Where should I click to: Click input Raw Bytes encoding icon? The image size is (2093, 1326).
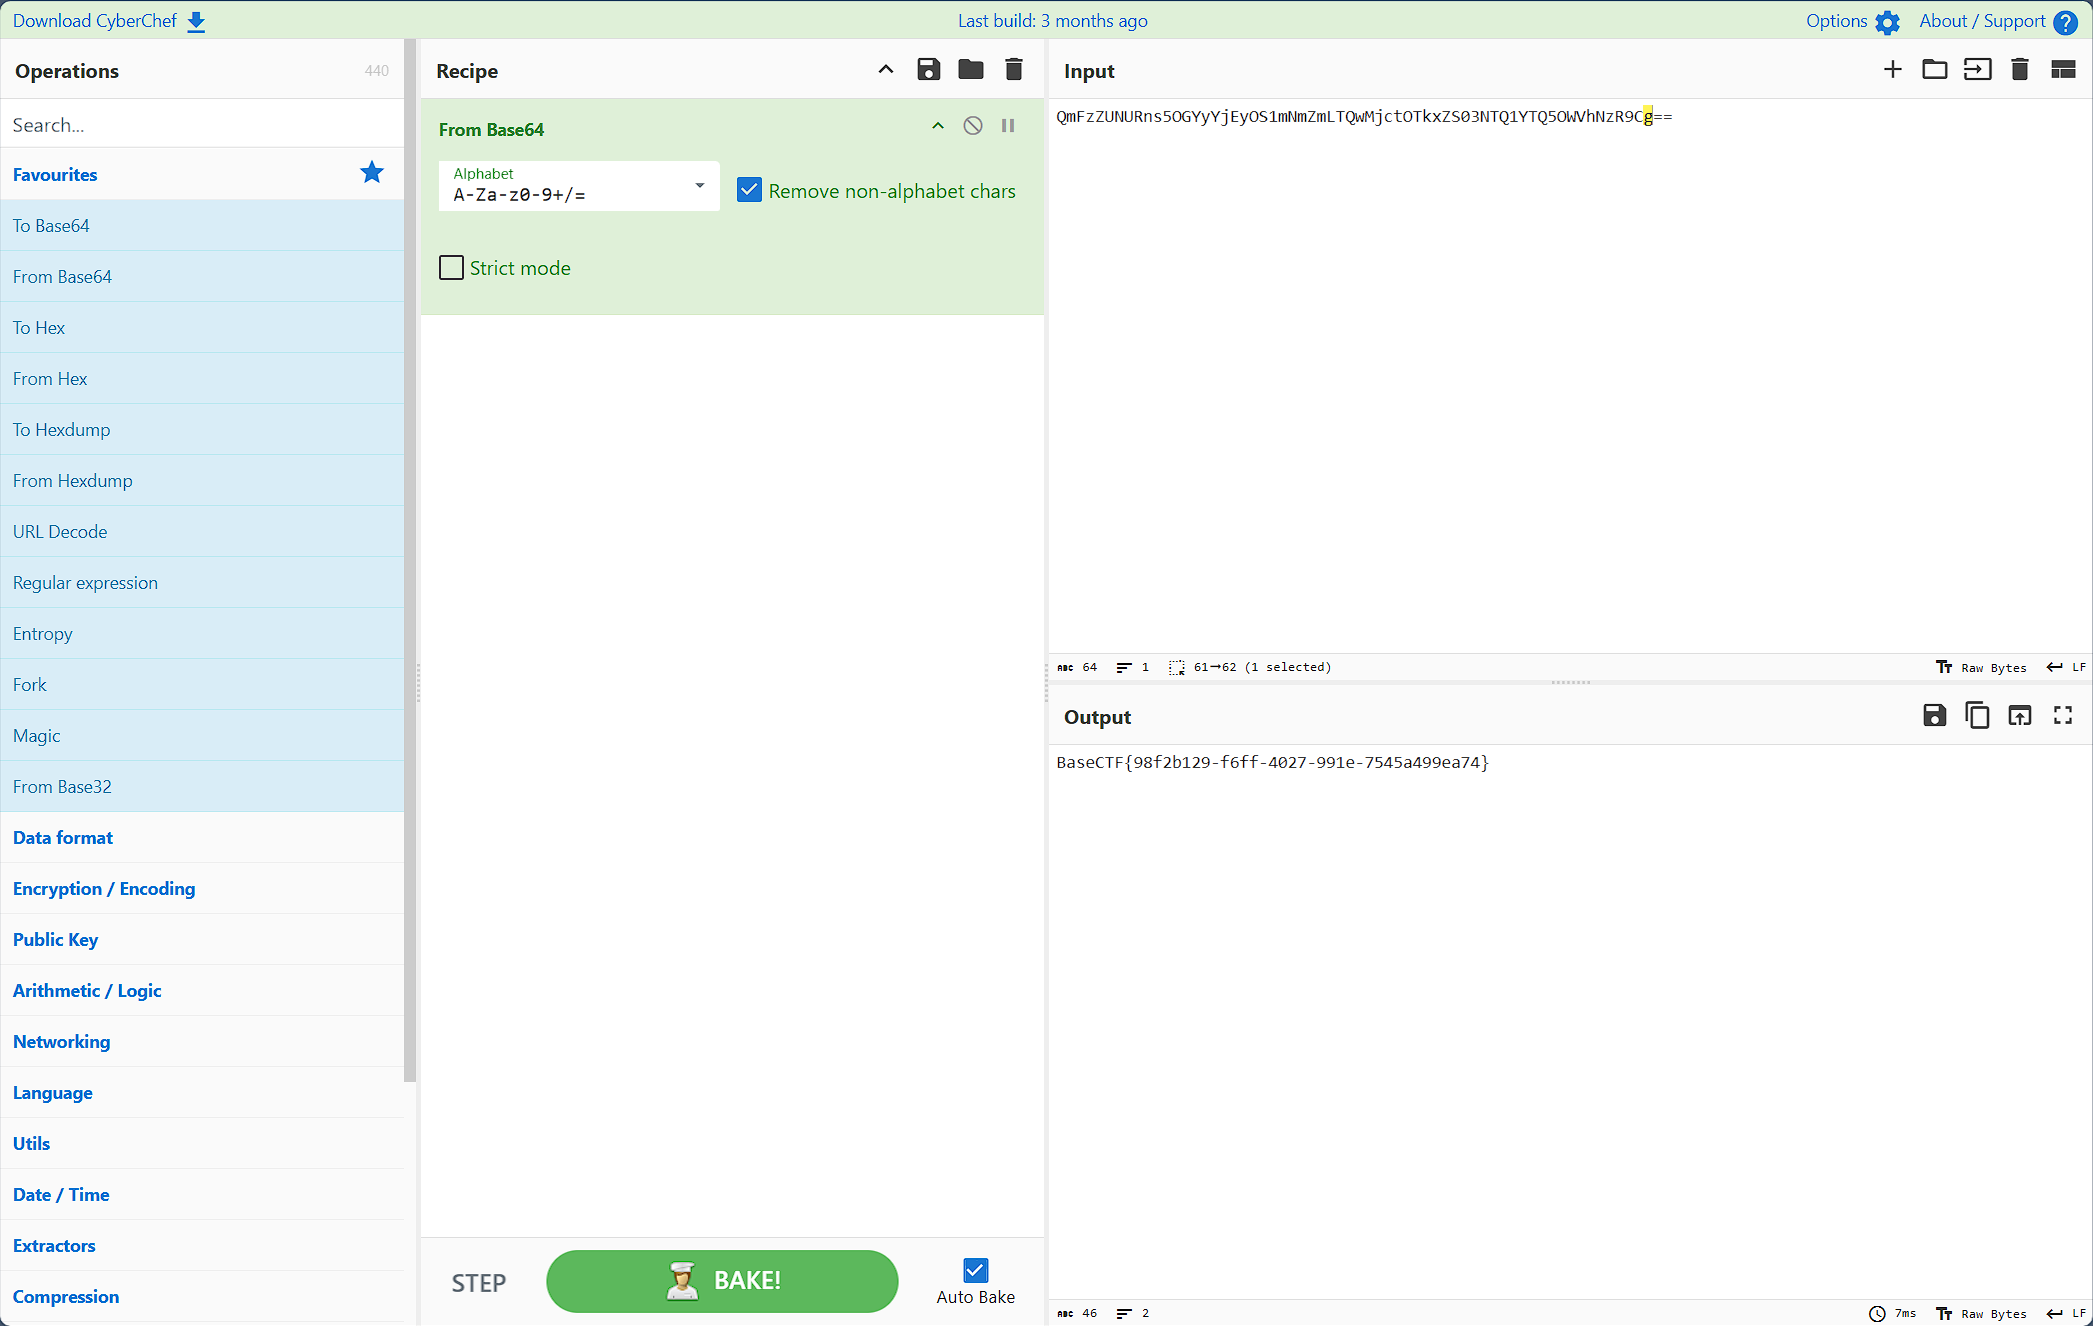tap(1944, 667)
